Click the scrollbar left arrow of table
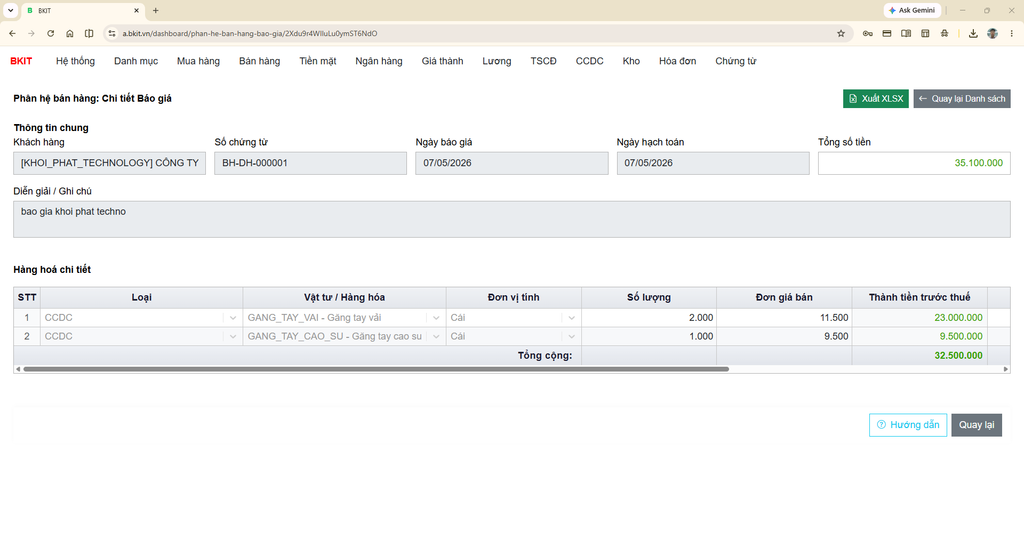1024x550 pixels. 18,369
